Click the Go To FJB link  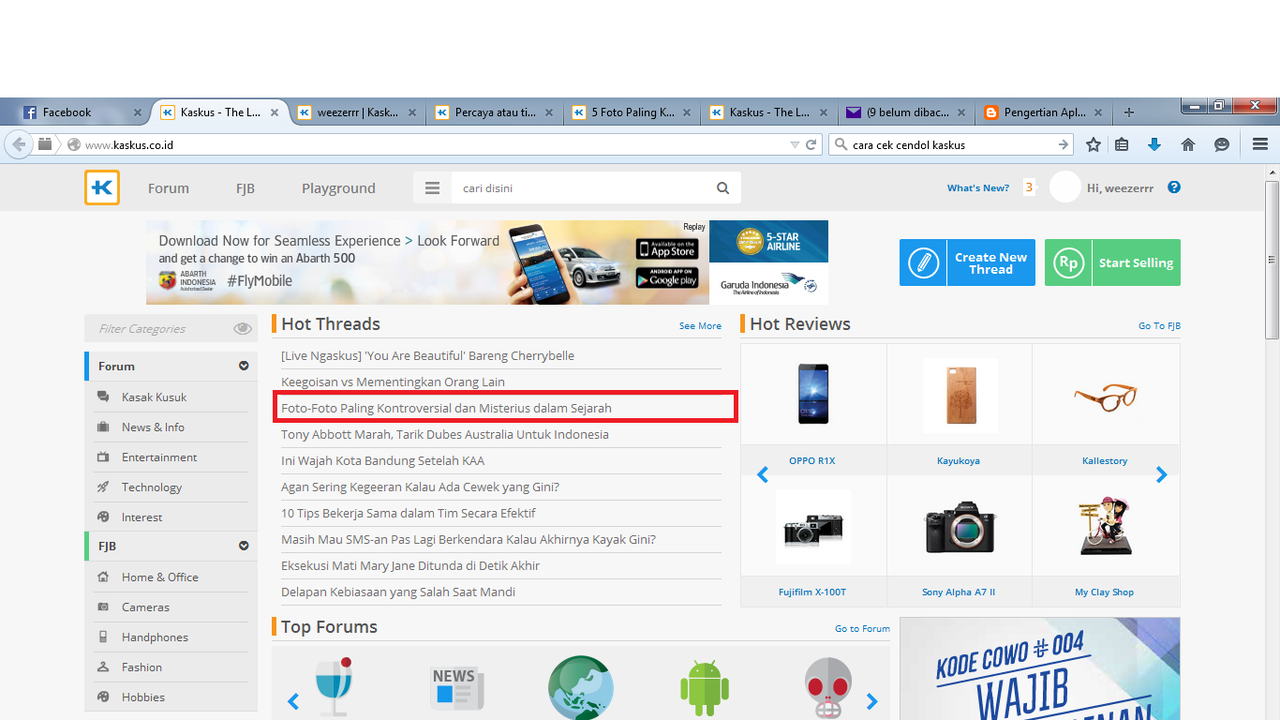pyautogui.click(x=1159, y=326)
